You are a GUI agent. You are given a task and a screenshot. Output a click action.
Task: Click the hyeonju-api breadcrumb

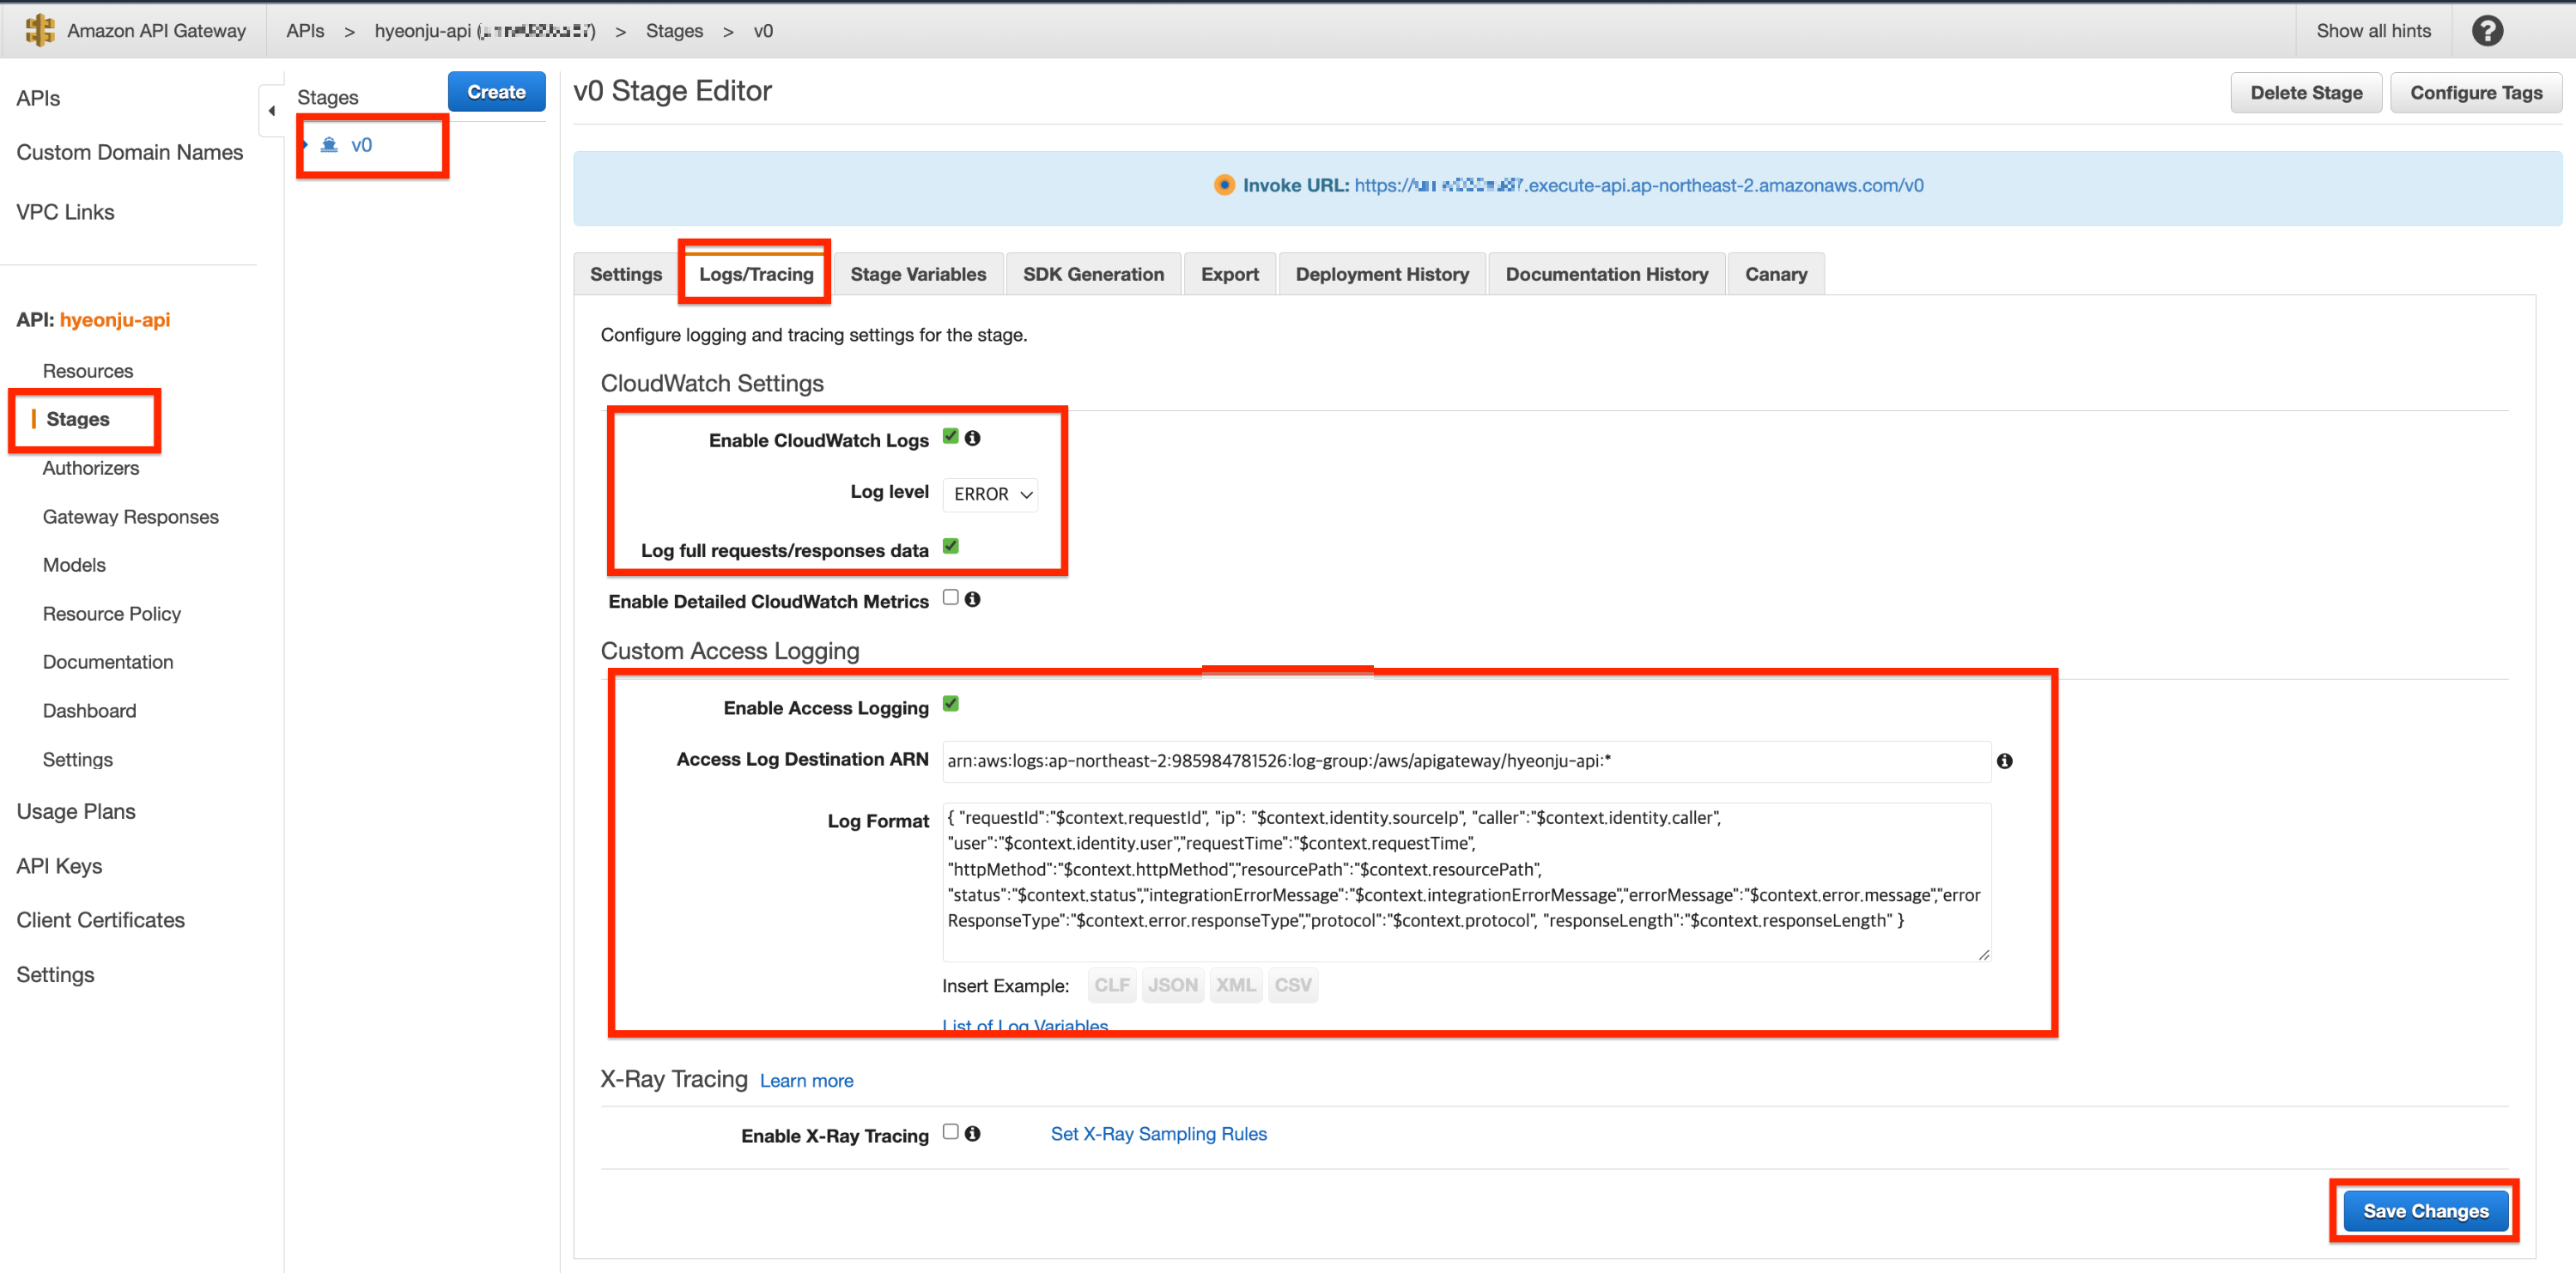[485, 31]
